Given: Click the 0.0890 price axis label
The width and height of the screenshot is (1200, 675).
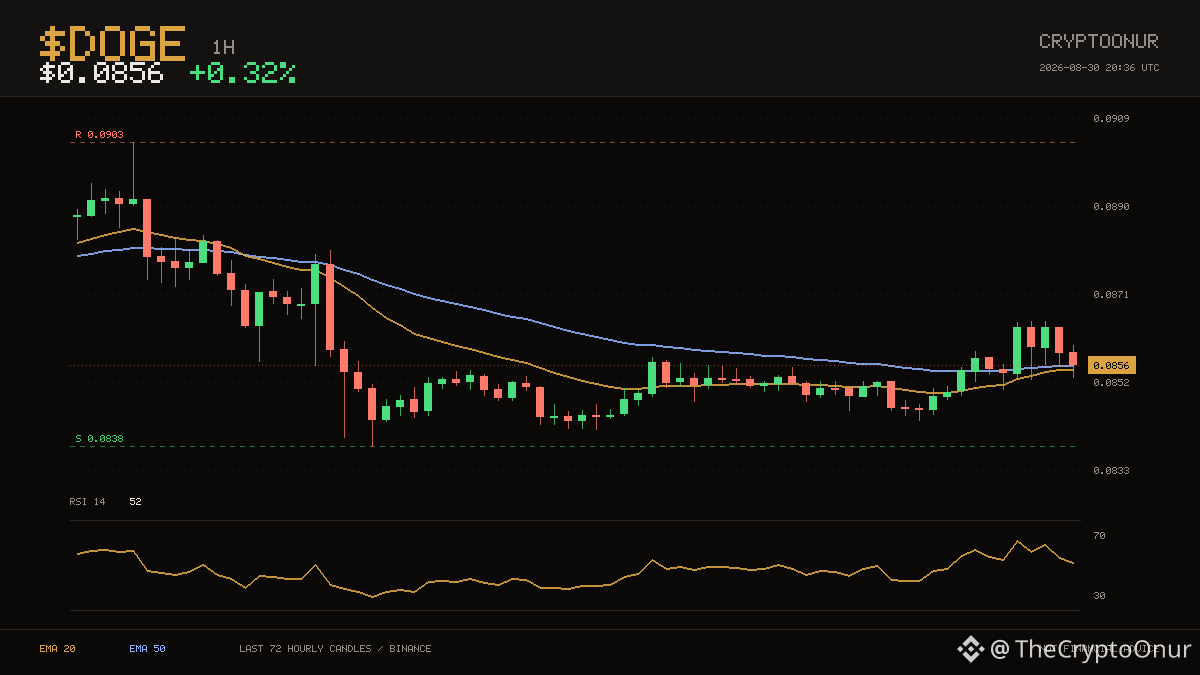Looking at the screenshot, I should (x=1111, y=207).
